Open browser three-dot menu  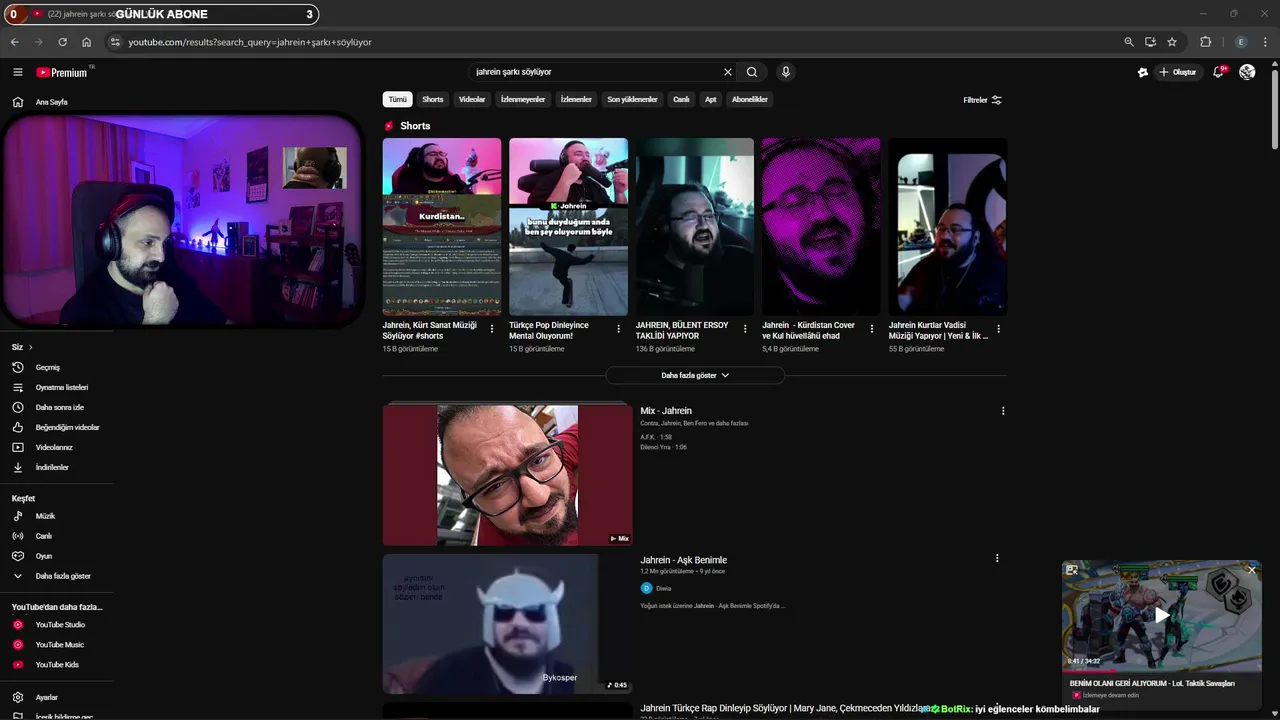[x=1267, y=42]
